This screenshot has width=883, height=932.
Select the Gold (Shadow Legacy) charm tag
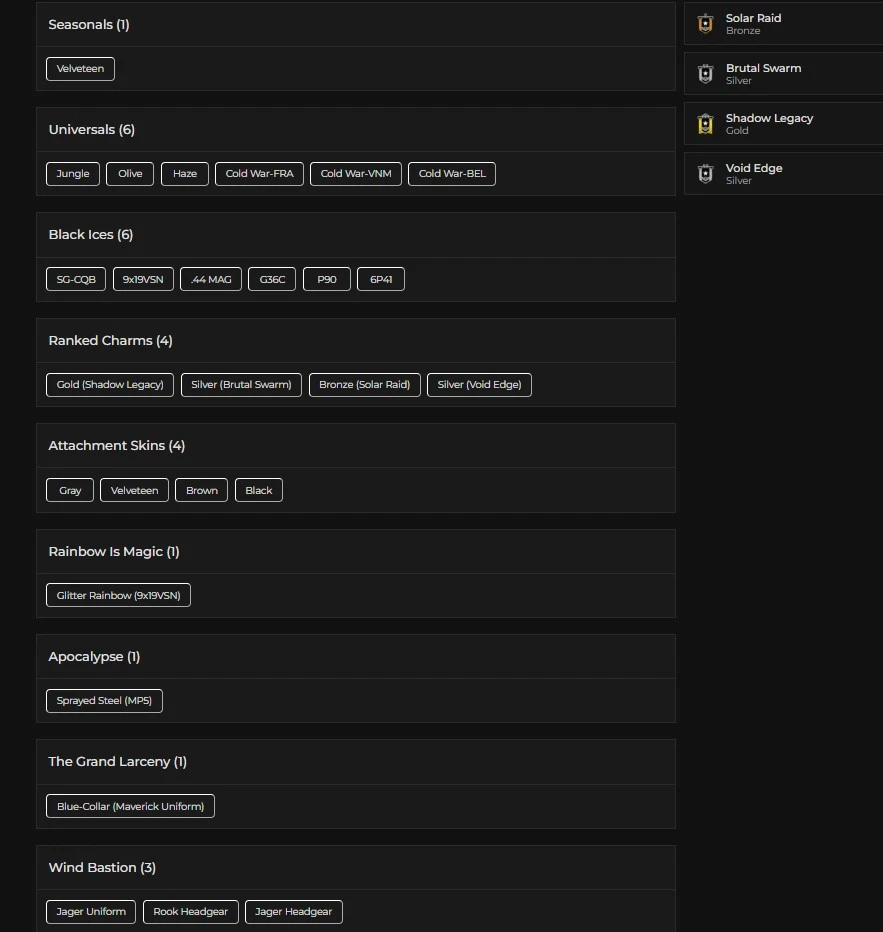(110, 385)
